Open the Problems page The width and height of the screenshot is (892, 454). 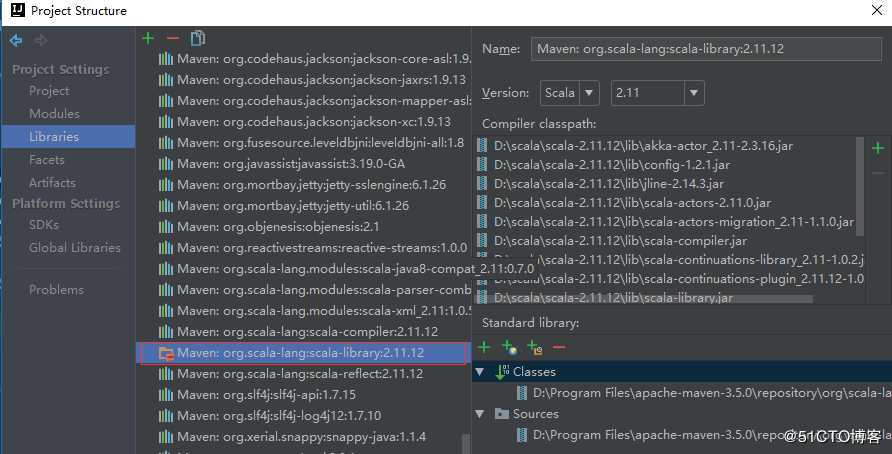tap(56, 290)
